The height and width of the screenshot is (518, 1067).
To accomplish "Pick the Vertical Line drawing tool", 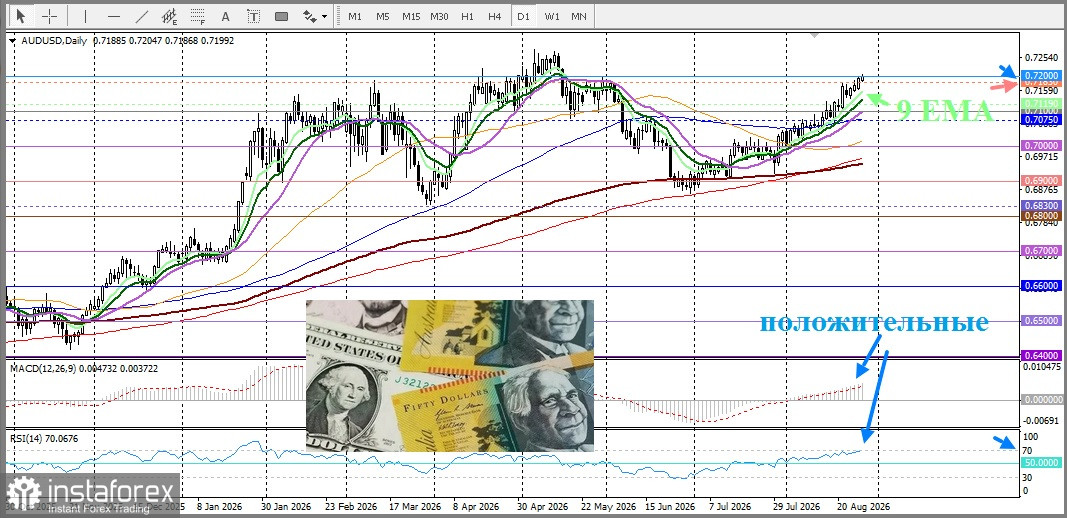I will [85, 16].
